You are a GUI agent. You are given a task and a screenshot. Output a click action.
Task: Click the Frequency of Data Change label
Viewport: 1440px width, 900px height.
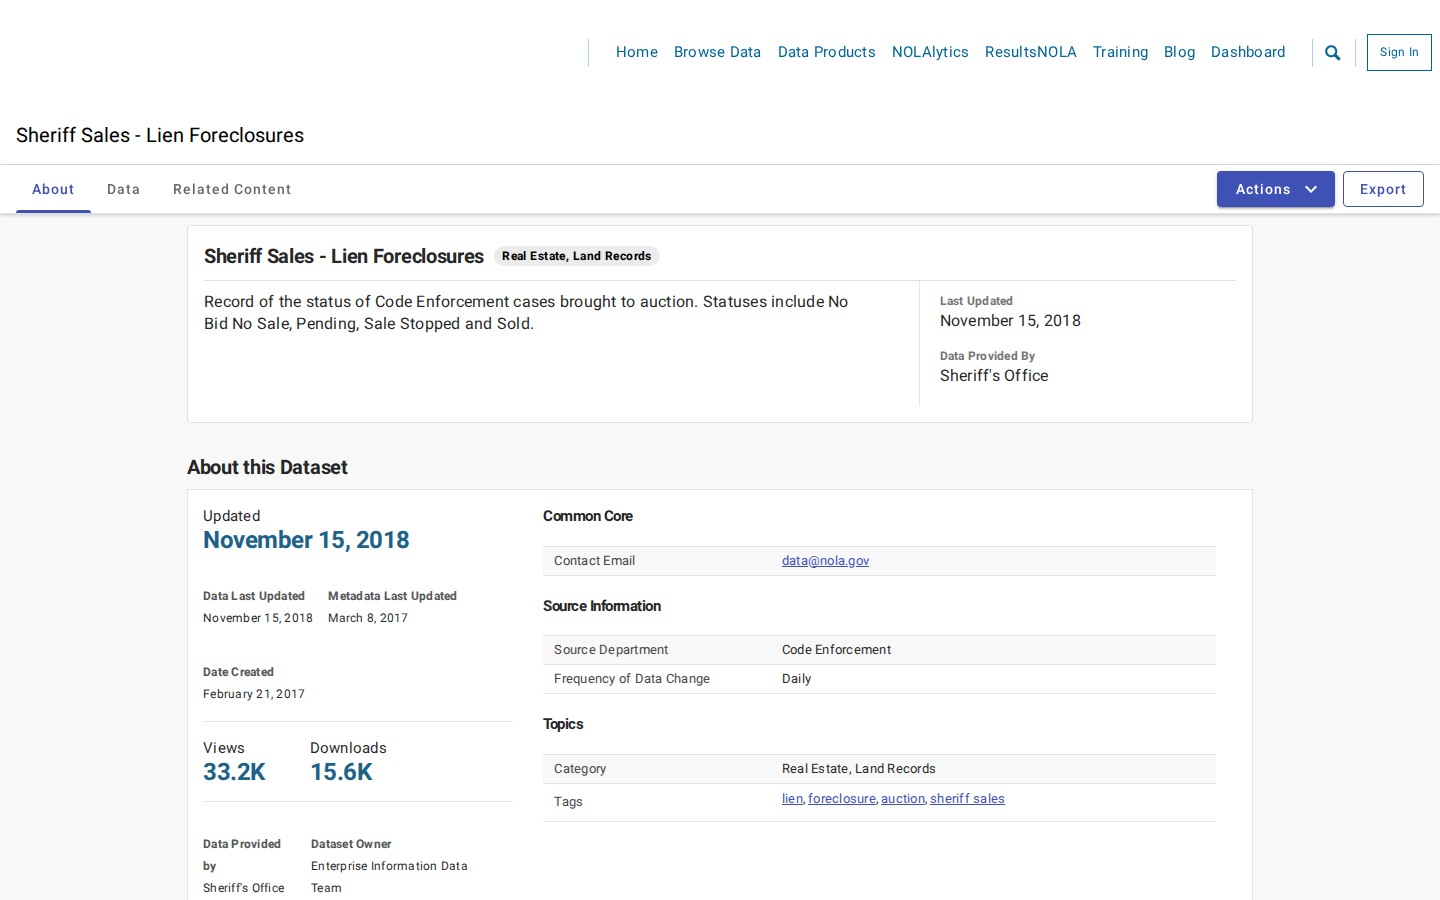(632, 679)
